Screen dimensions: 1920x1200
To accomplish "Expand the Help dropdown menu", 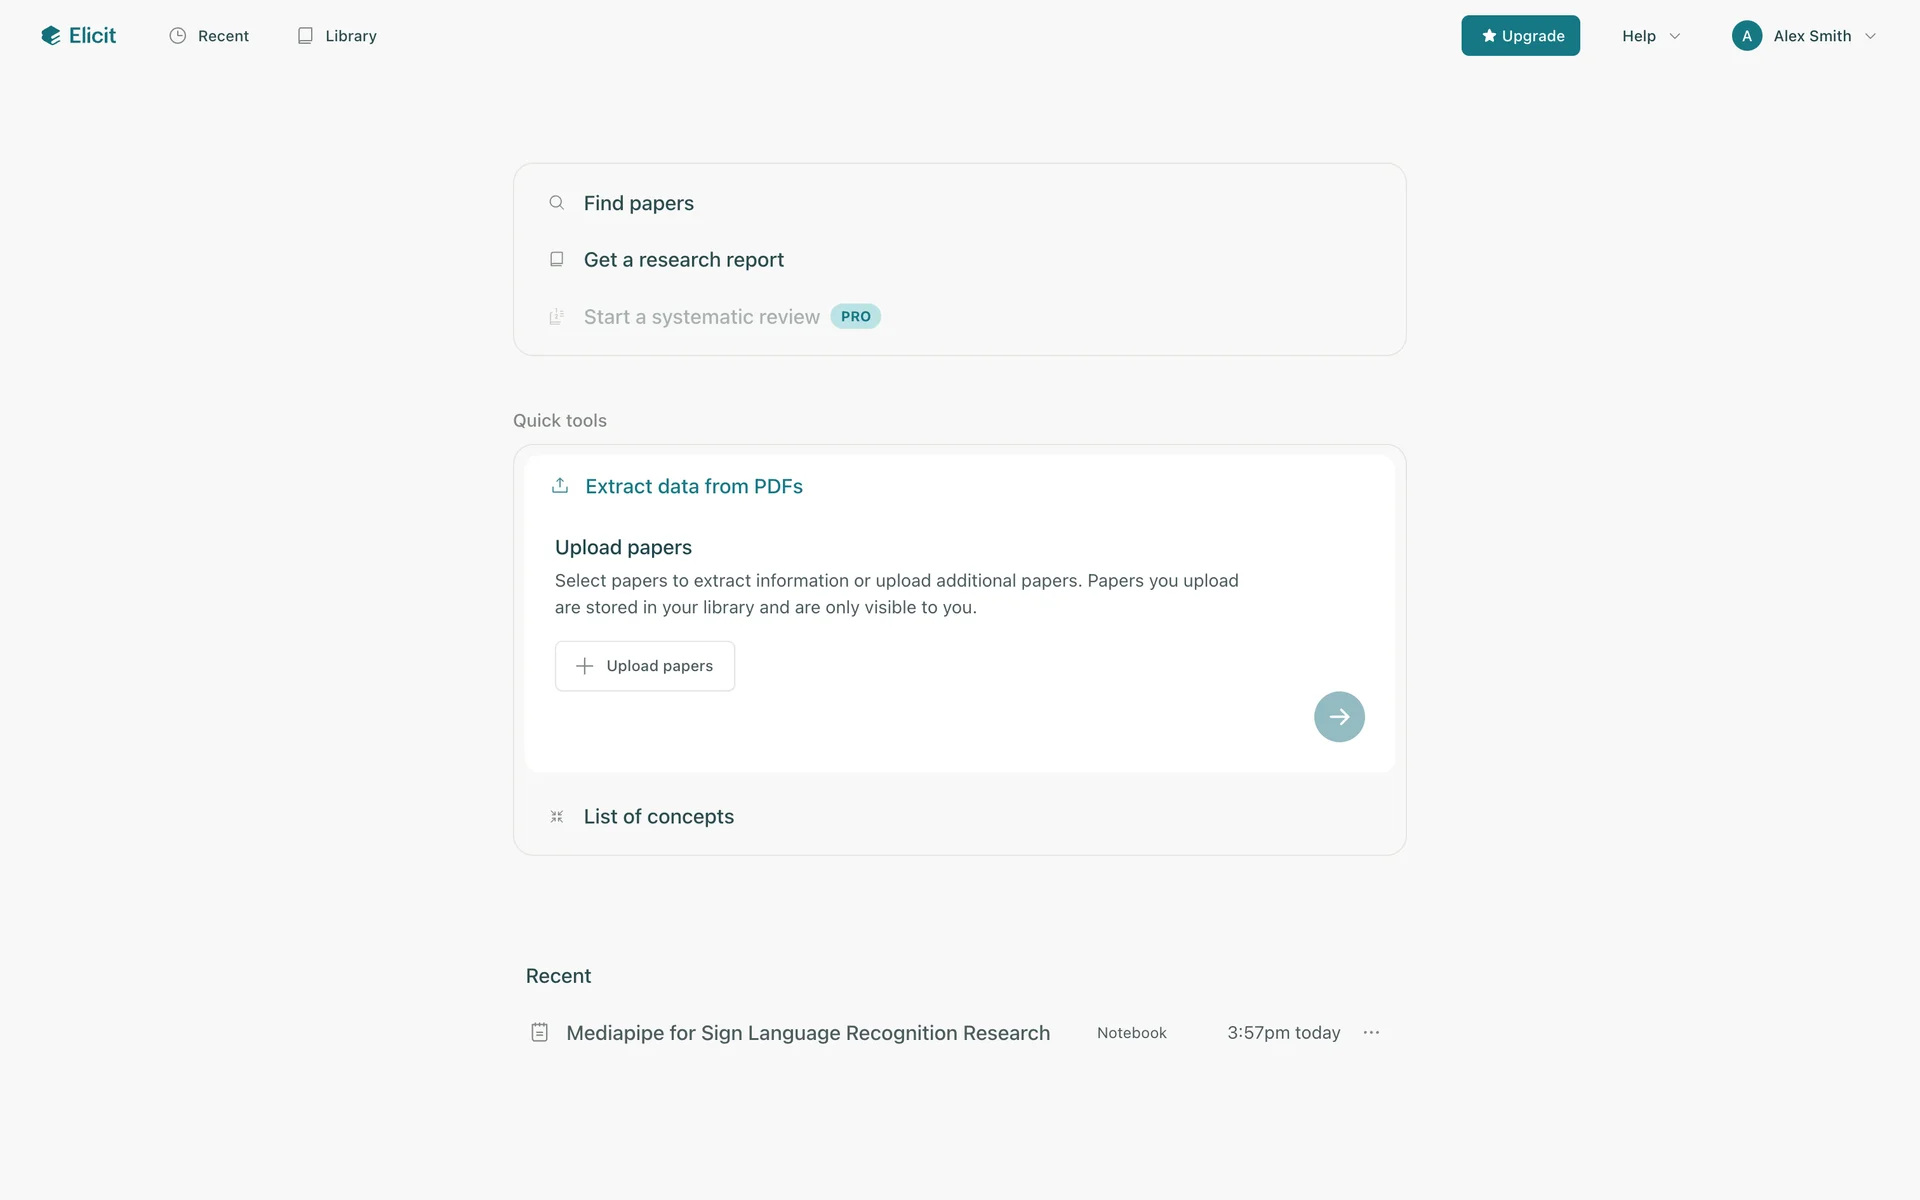I will 1650,36.
